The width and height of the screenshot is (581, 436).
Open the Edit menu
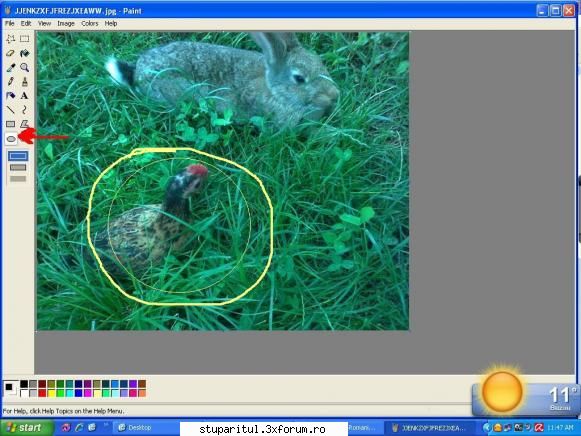[x=26, y=23]
